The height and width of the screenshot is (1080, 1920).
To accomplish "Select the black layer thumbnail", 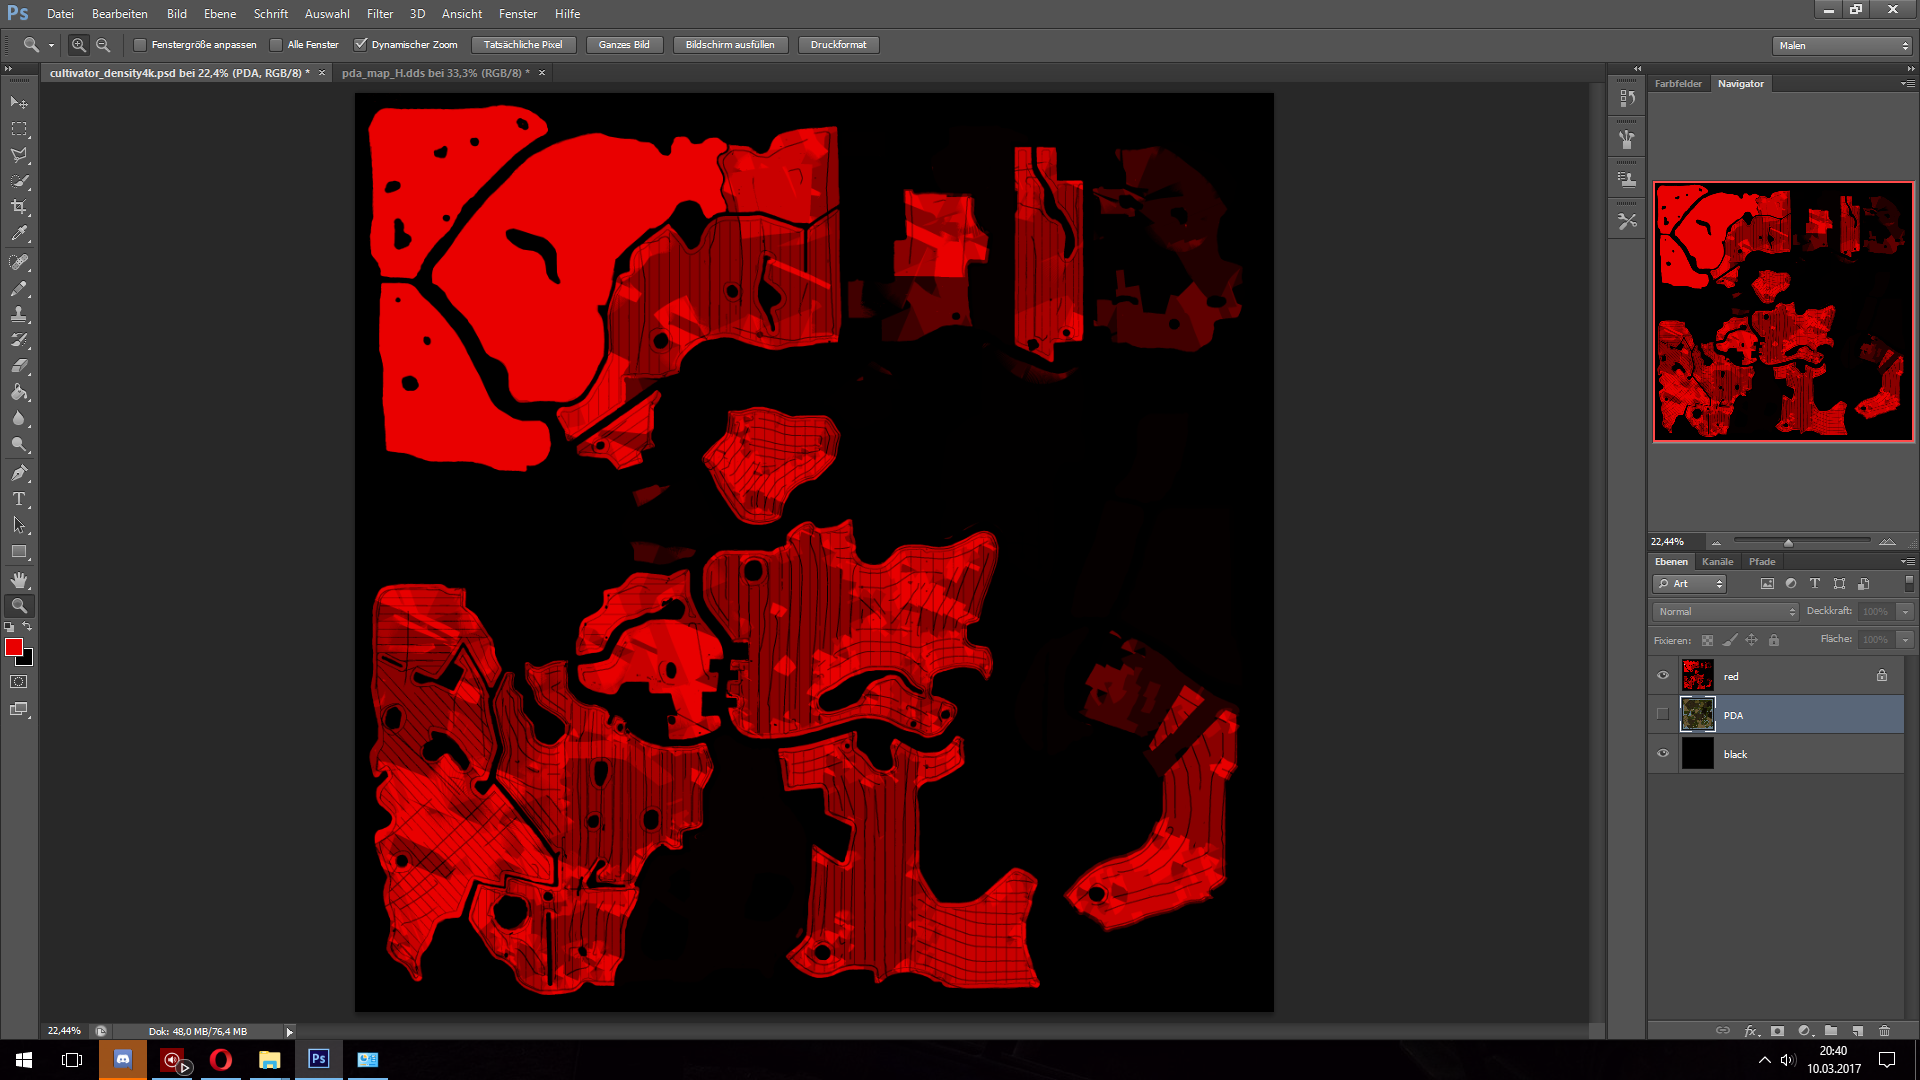I will (x=1697, y=754).
